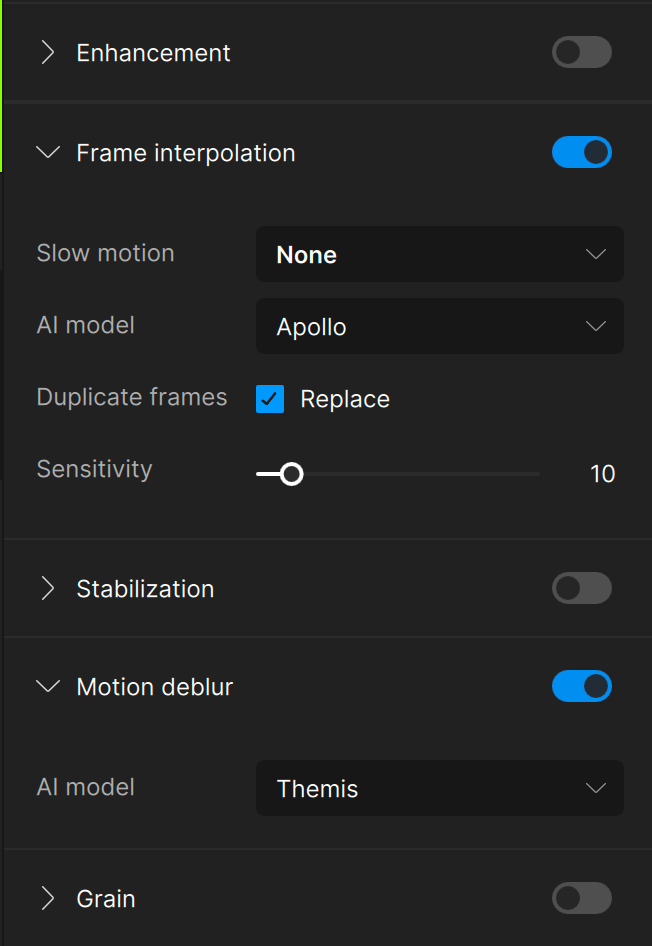Turn off the Frame interpolation toggle
The image size is (652, 946).
581,153
